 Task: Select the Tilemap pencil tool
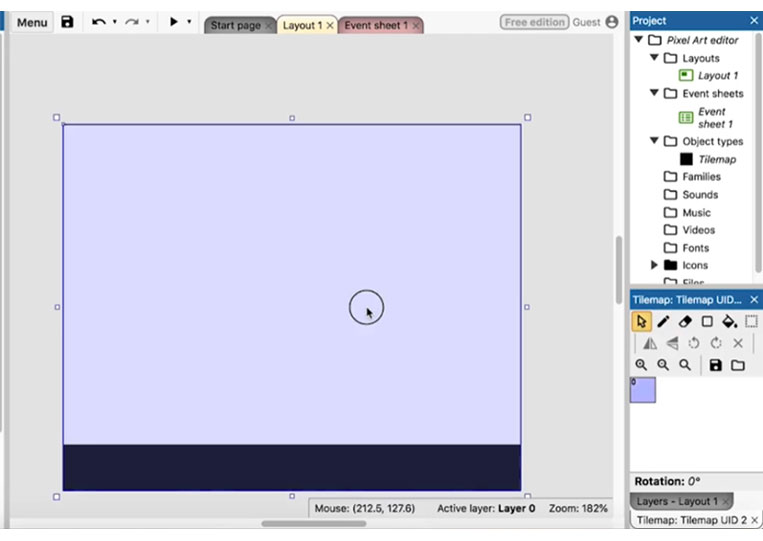coord(663,322)
